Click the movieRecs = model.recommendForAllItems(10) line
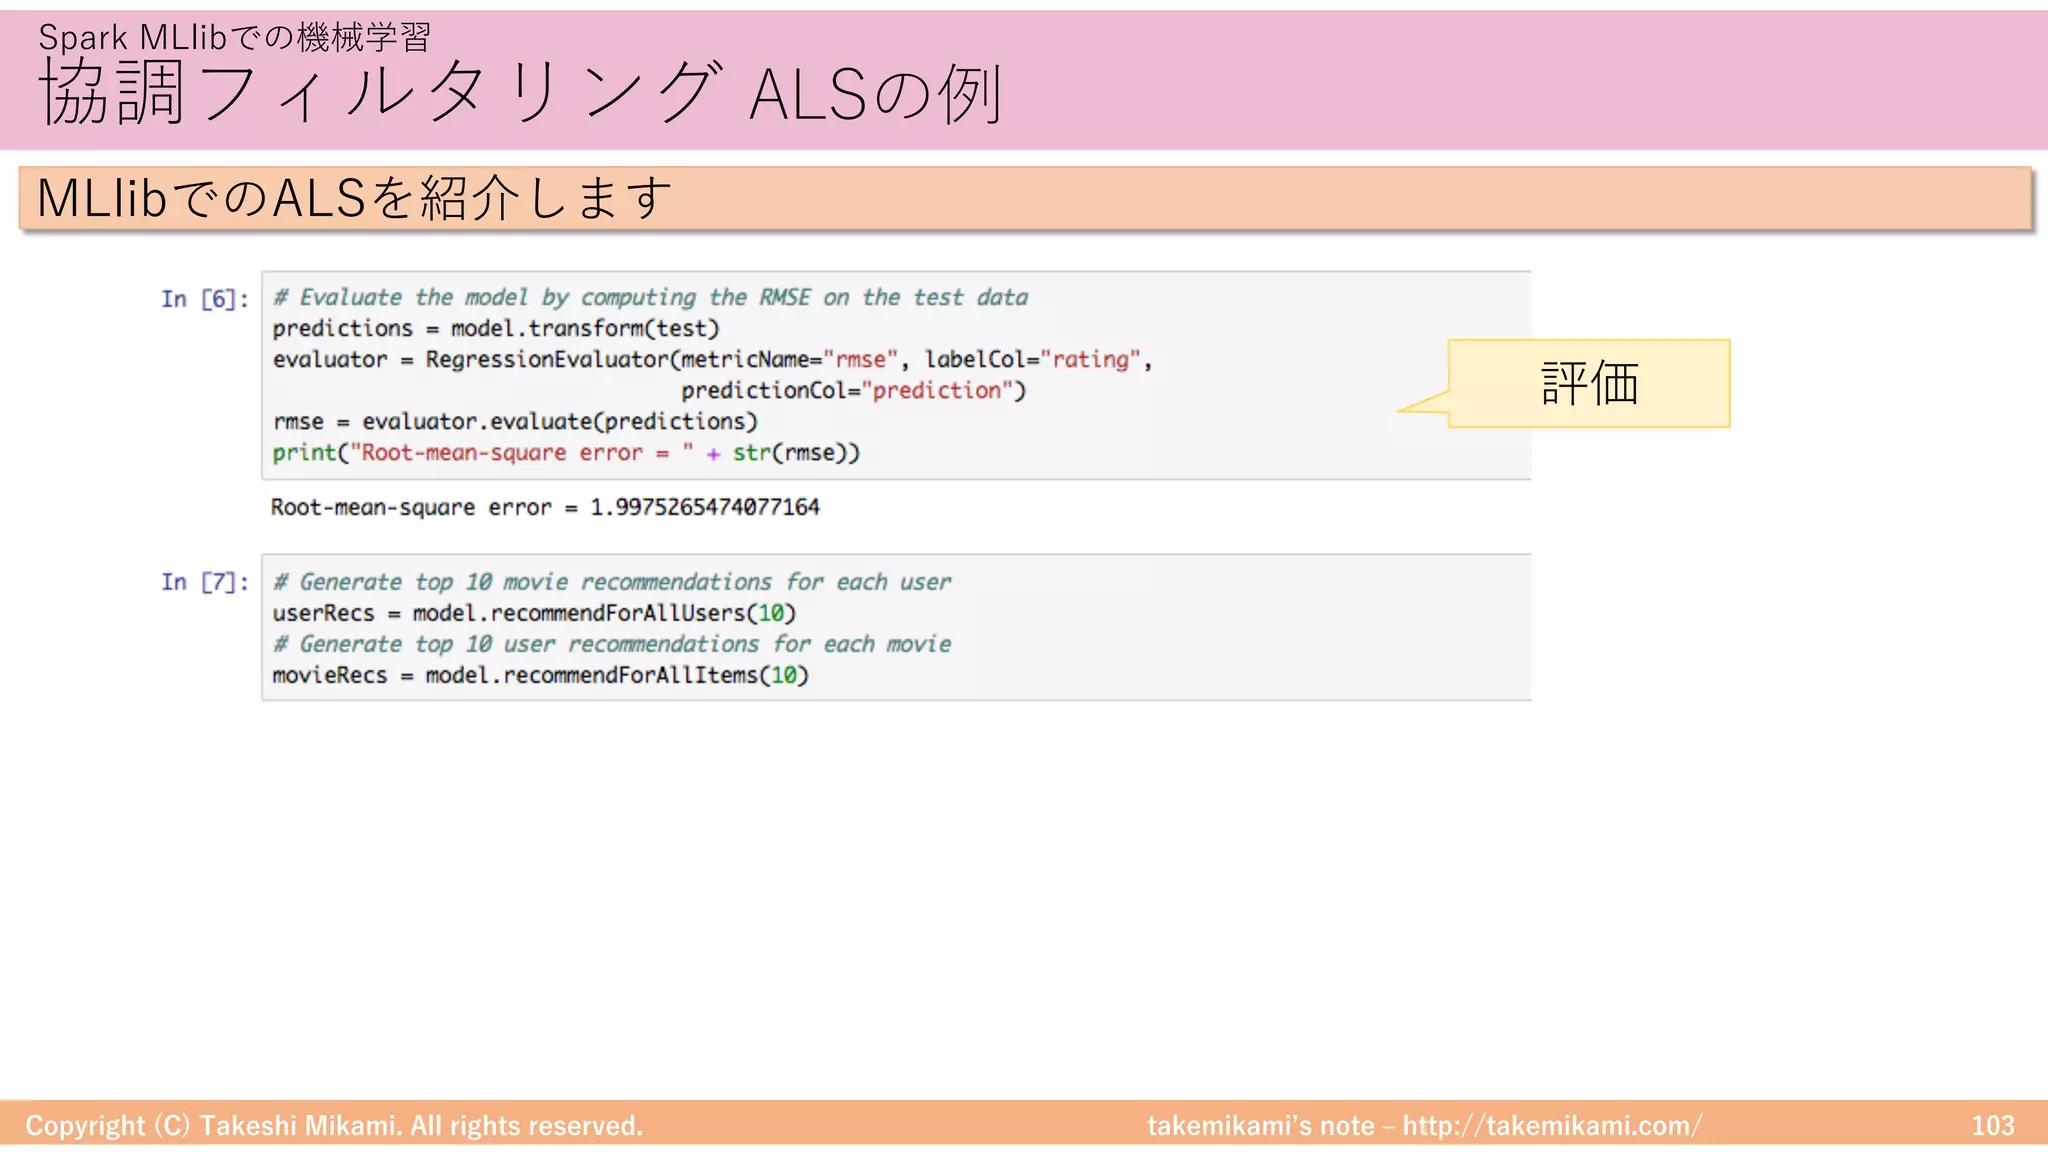 point(540,675)
